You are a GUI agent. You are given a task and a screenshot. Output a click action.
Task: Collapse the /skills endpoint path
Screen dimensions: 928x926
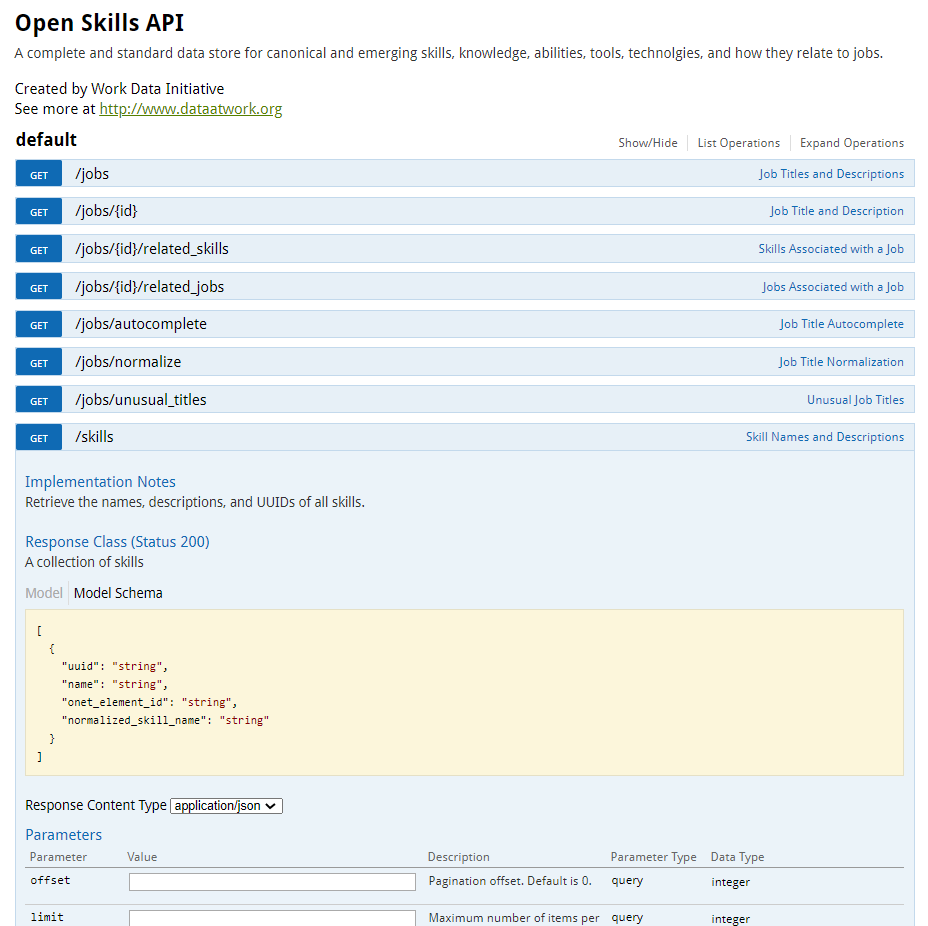pyautogui.click(x=95, y=437)
